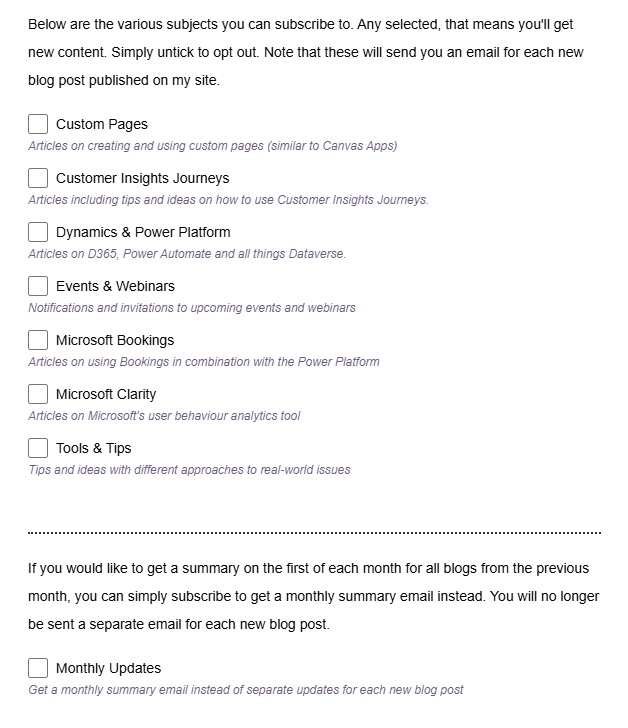Click the 'Custom Pages' label text

pyautogui.click(x=101, y=125)
